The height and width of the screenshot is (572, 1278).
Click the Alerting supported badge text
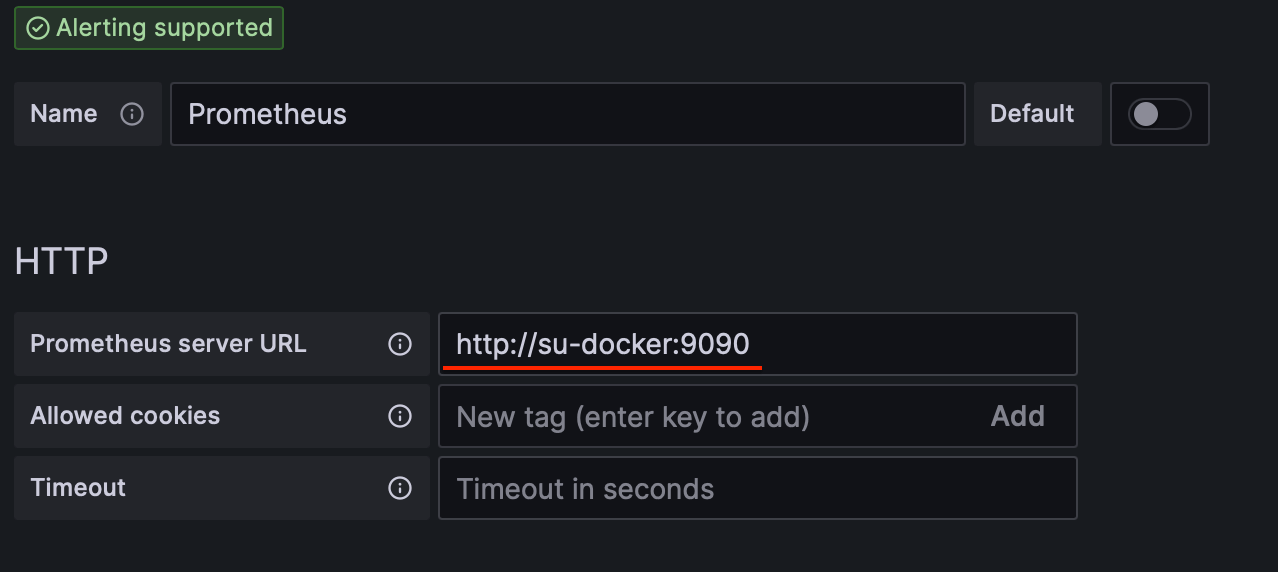point(164,28)
